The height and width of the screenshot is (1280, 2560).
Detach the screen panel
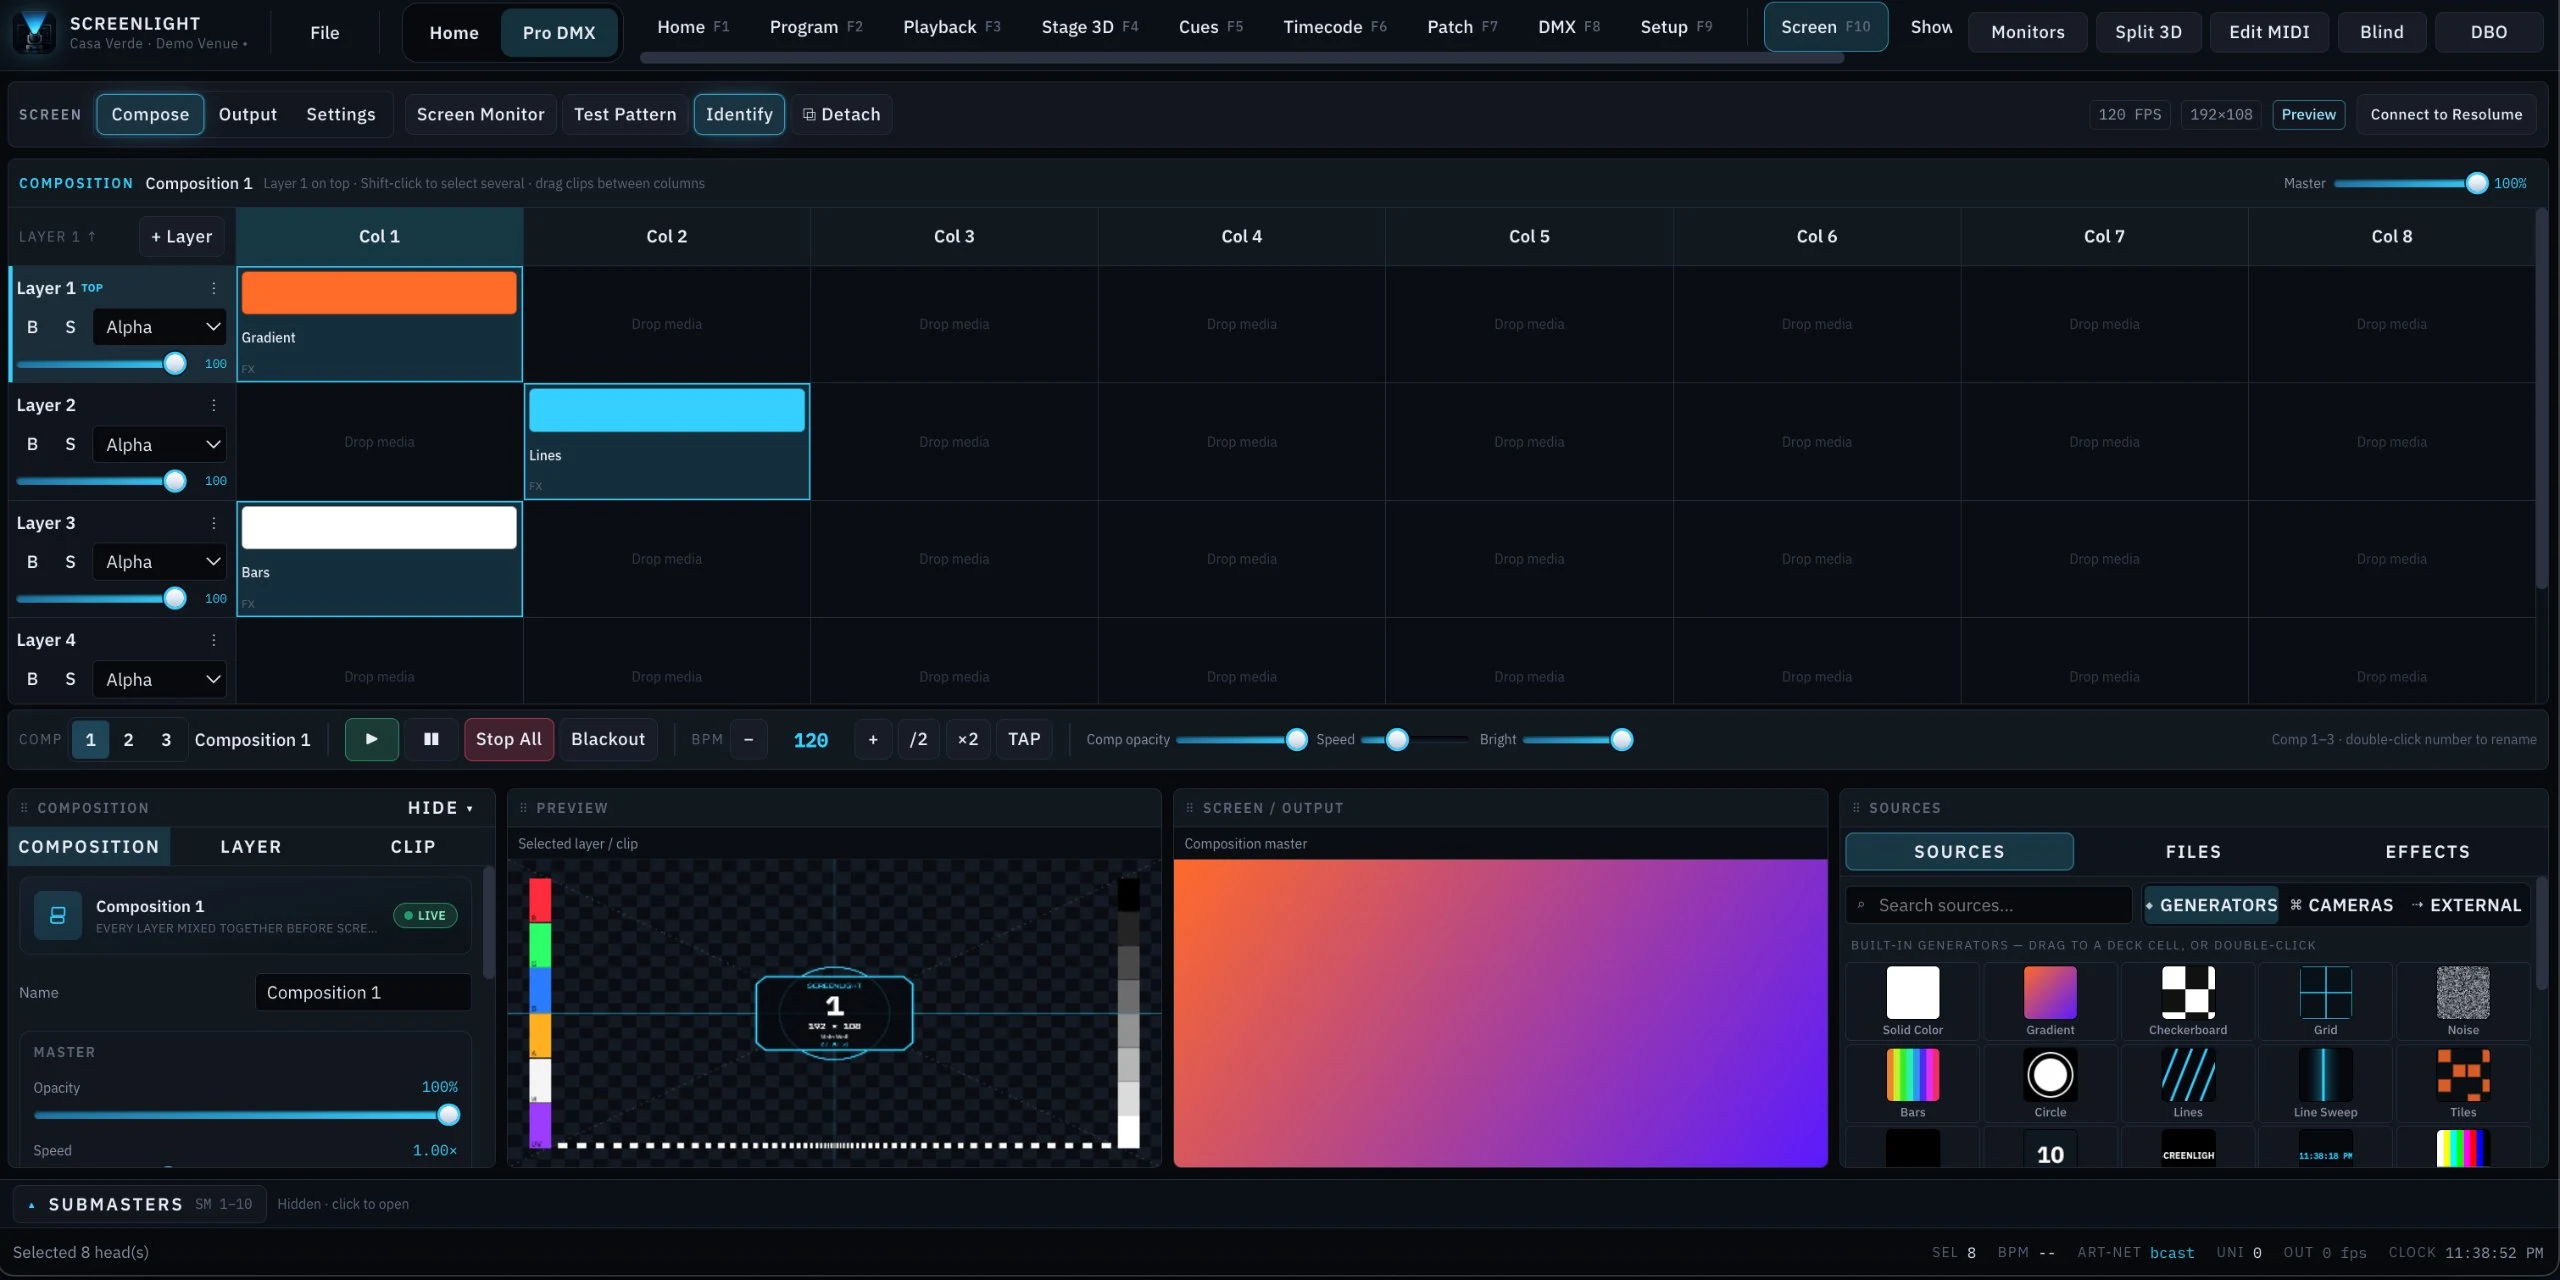[841, 114]
